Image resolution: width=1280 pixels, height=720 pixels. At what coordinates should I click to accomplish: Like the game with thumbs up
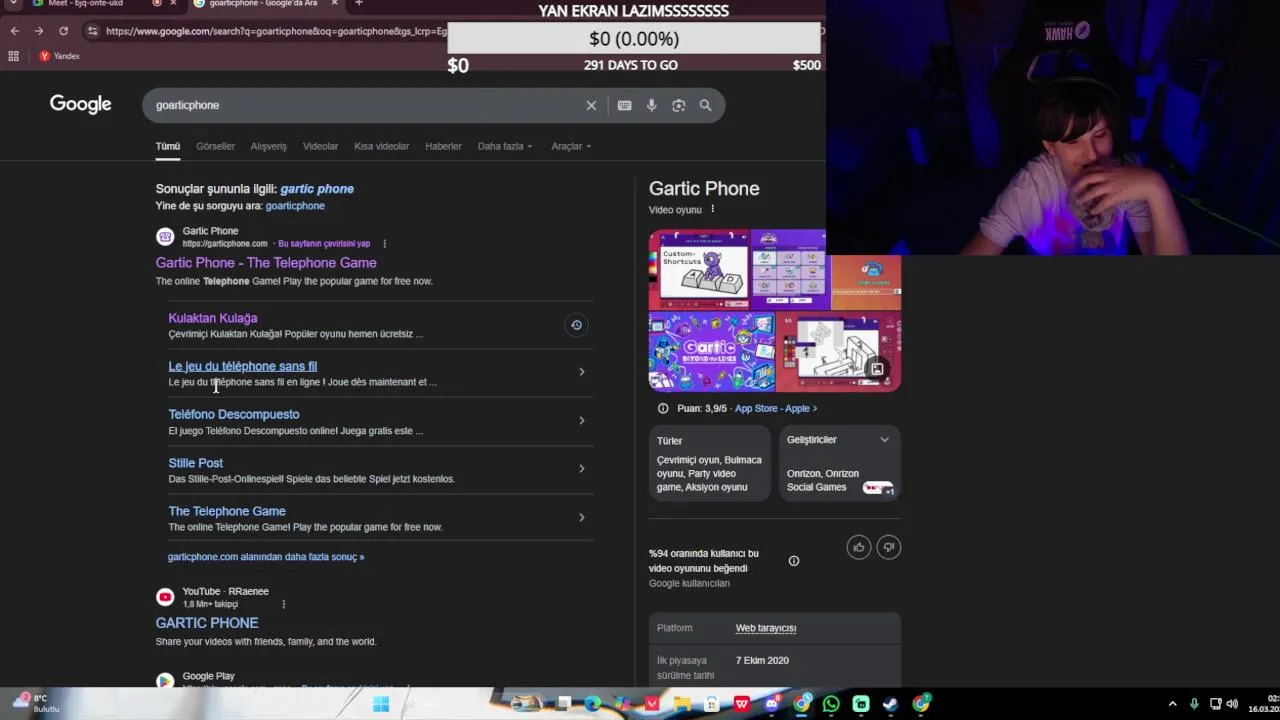point(859,547)
